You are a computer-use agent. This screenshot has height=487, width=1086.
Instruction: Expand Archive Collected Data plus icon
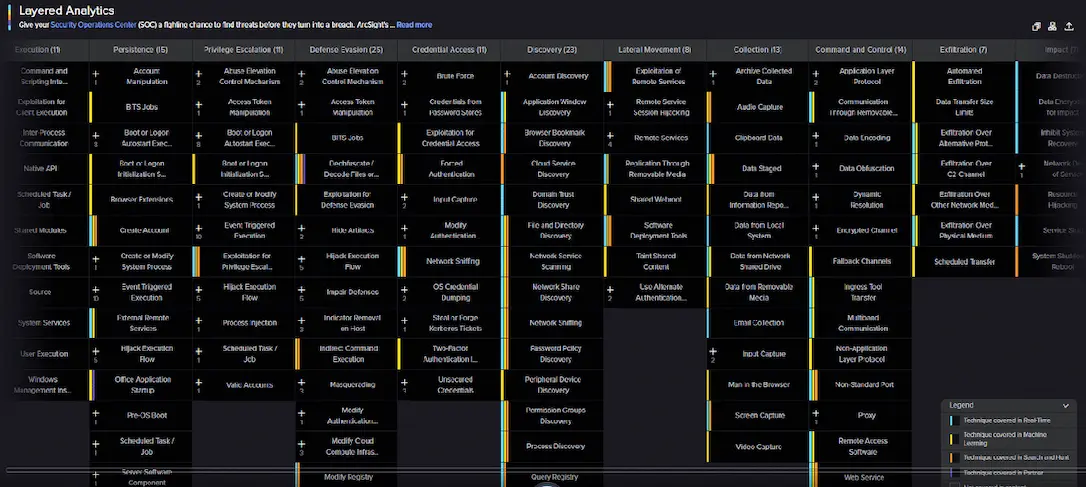[714, 73]
